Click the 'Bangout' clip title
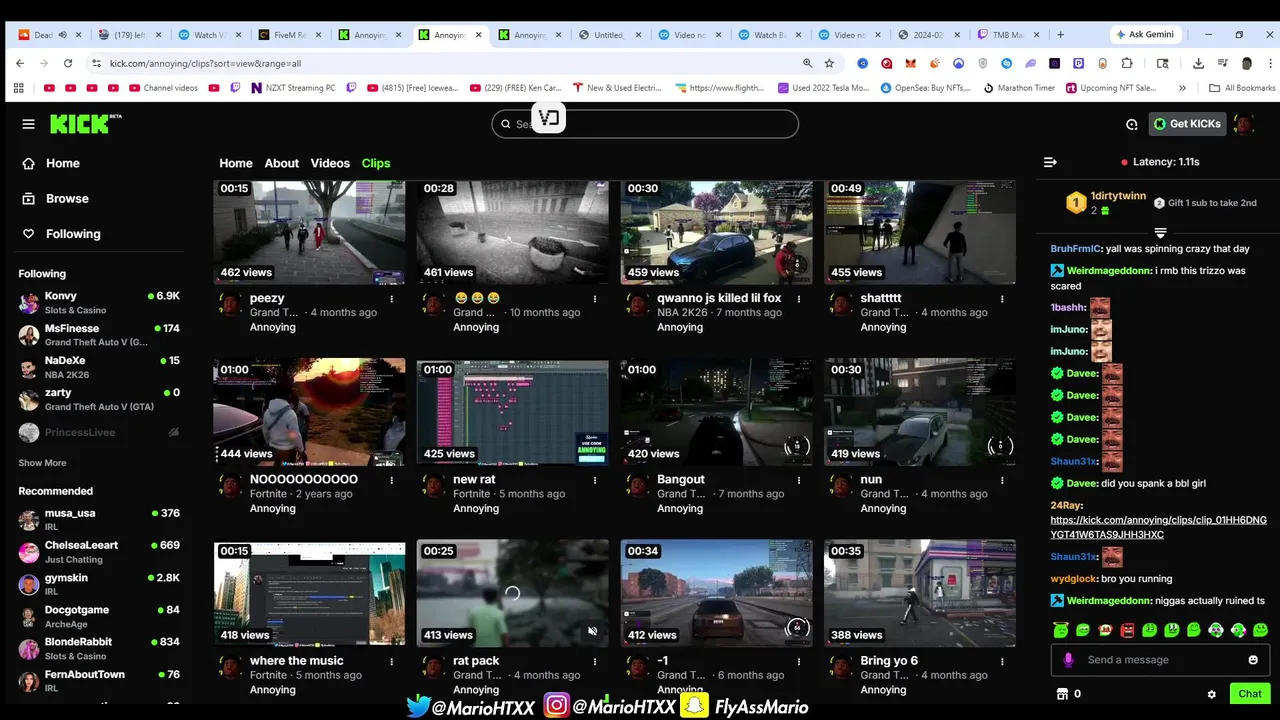1280x720 pixels. tap(681, 480)
